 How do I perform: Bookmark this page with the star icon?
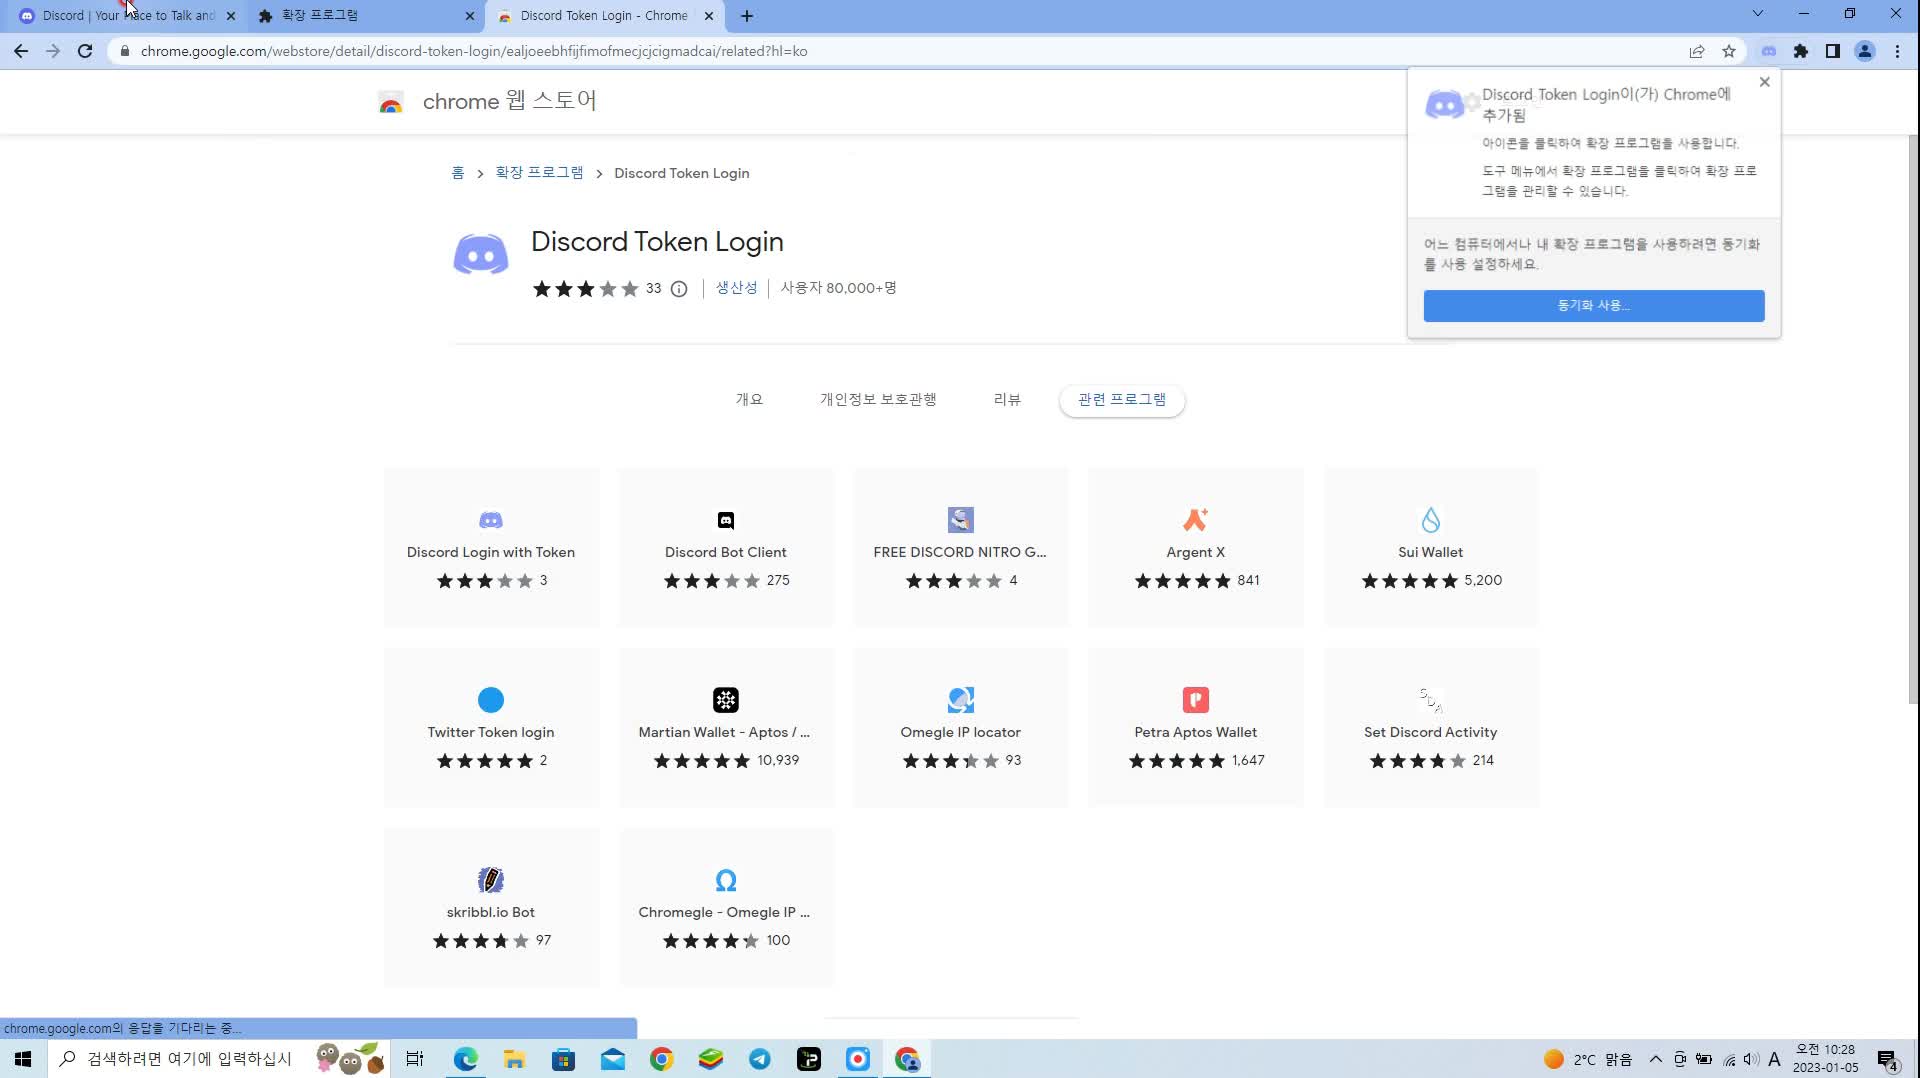[1728, 51]
